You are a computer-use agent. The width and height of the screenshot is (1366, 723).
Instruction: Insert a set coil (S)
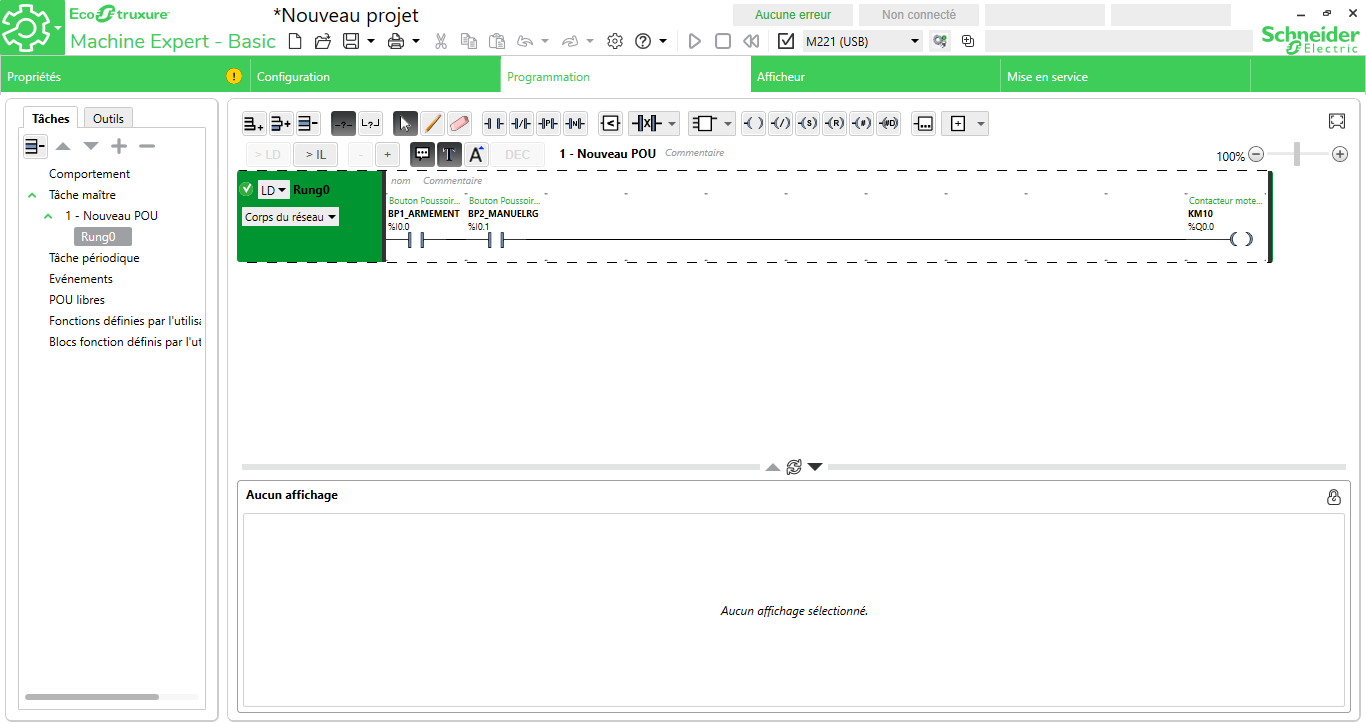[x=808, y=123]
